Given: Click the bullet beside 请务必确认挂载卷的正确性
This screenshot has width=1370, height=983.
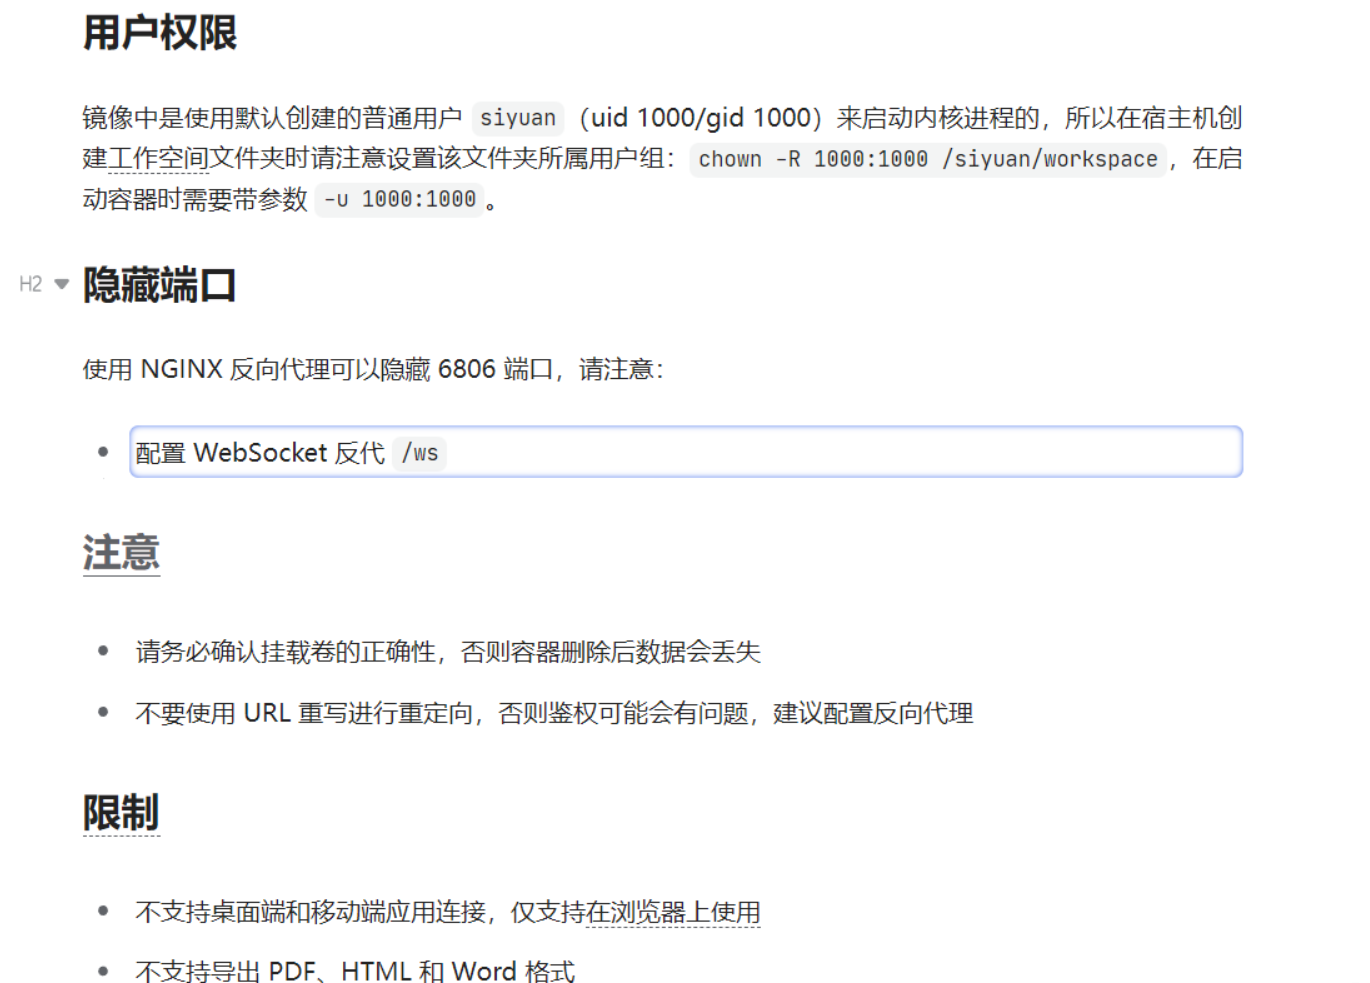Looking at the screenshot, I should 103,651.
